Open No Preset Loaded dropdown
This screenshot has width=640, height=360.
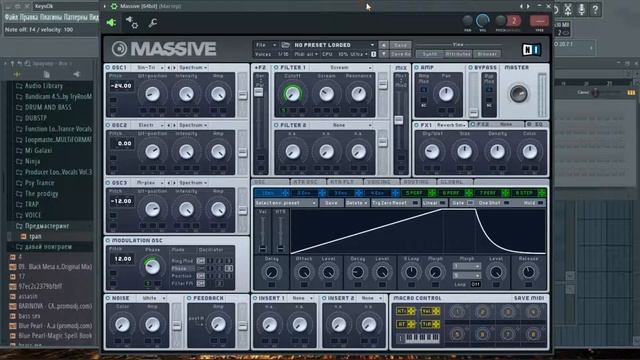tap(334, 45)
